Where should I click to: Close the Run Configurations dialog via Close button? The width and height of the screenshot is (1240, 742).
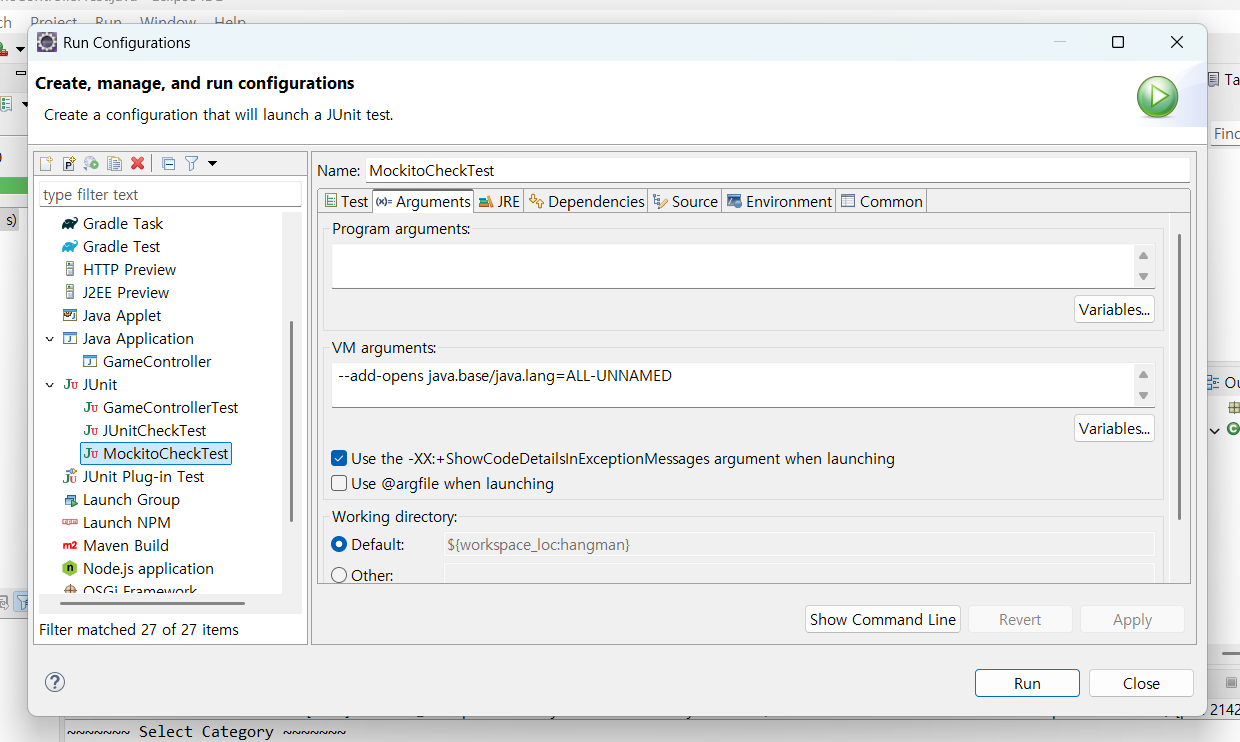1141,683
